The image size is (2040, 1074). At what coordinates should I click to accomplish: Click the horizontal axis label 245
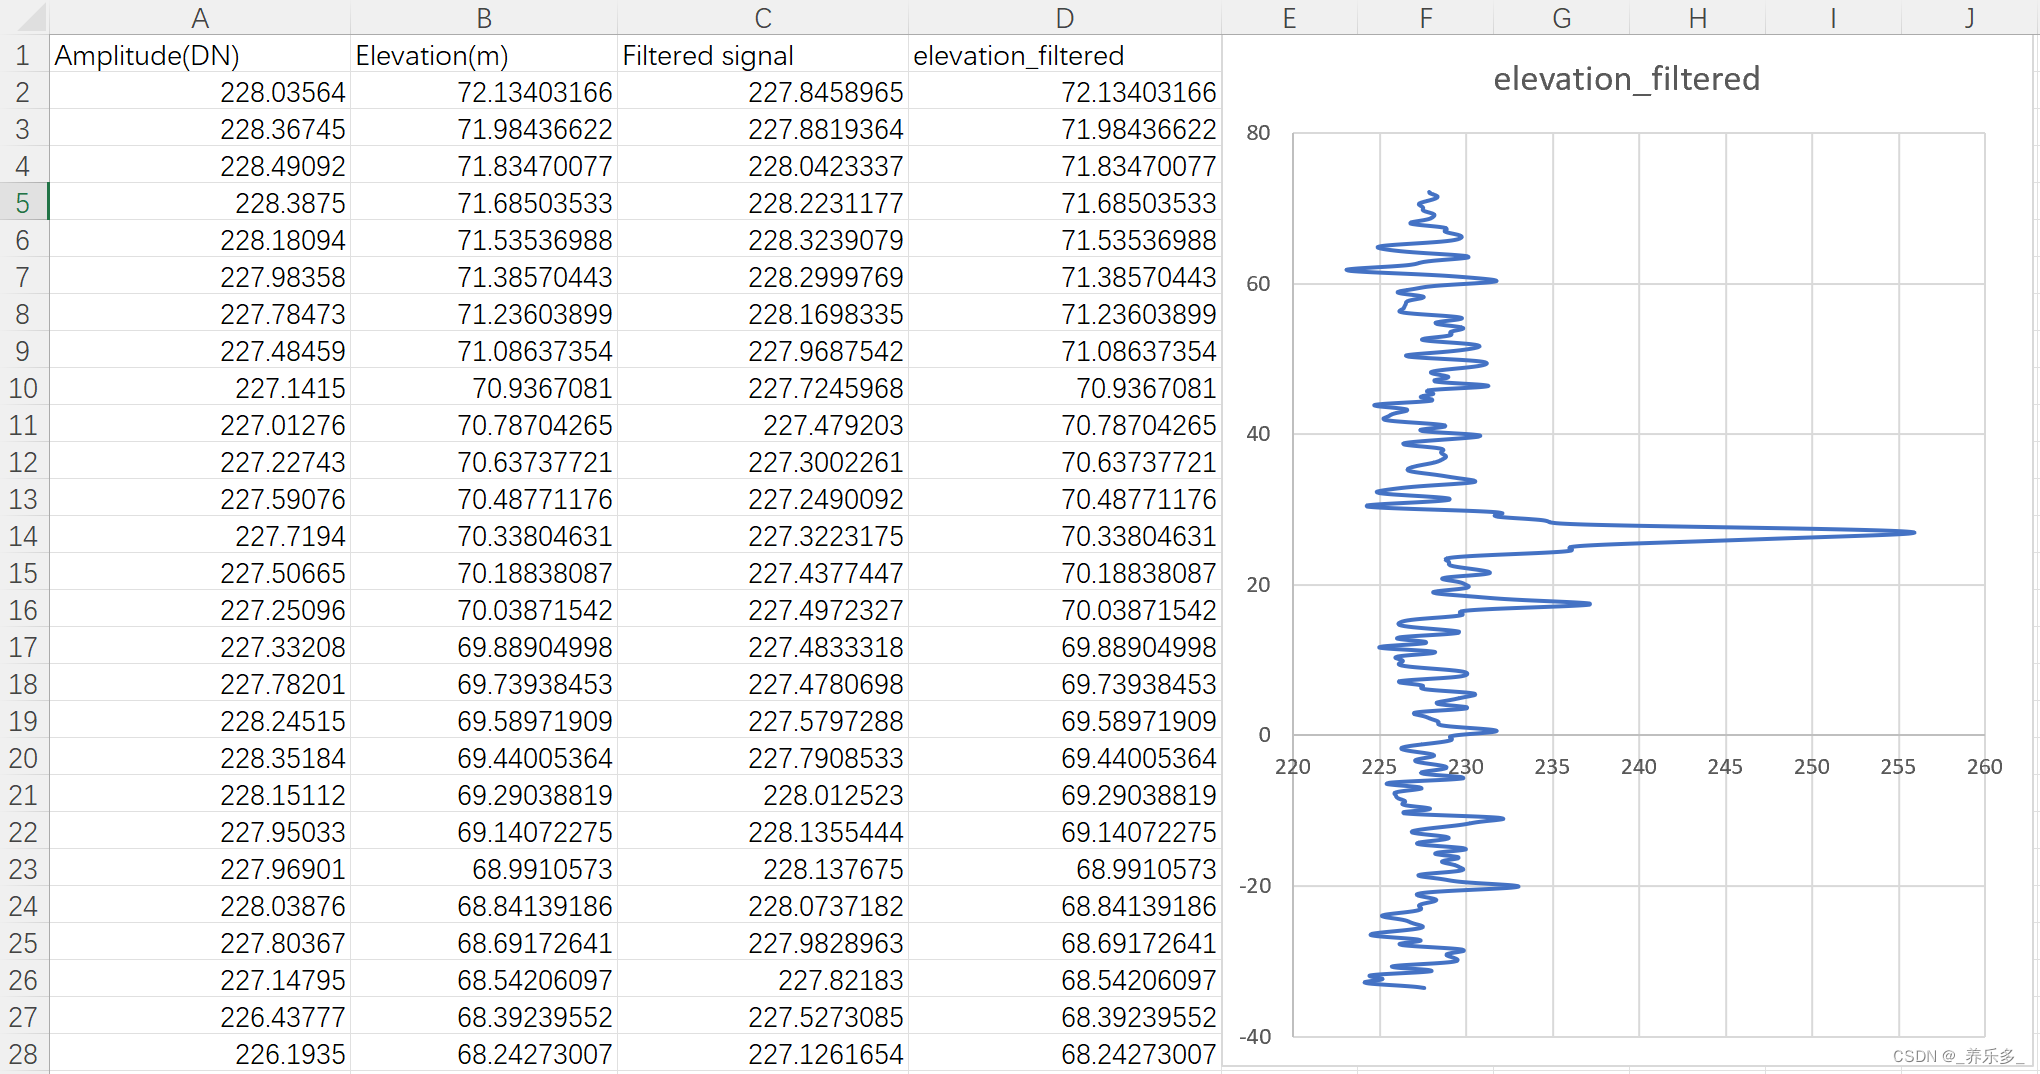(1725, 767)
